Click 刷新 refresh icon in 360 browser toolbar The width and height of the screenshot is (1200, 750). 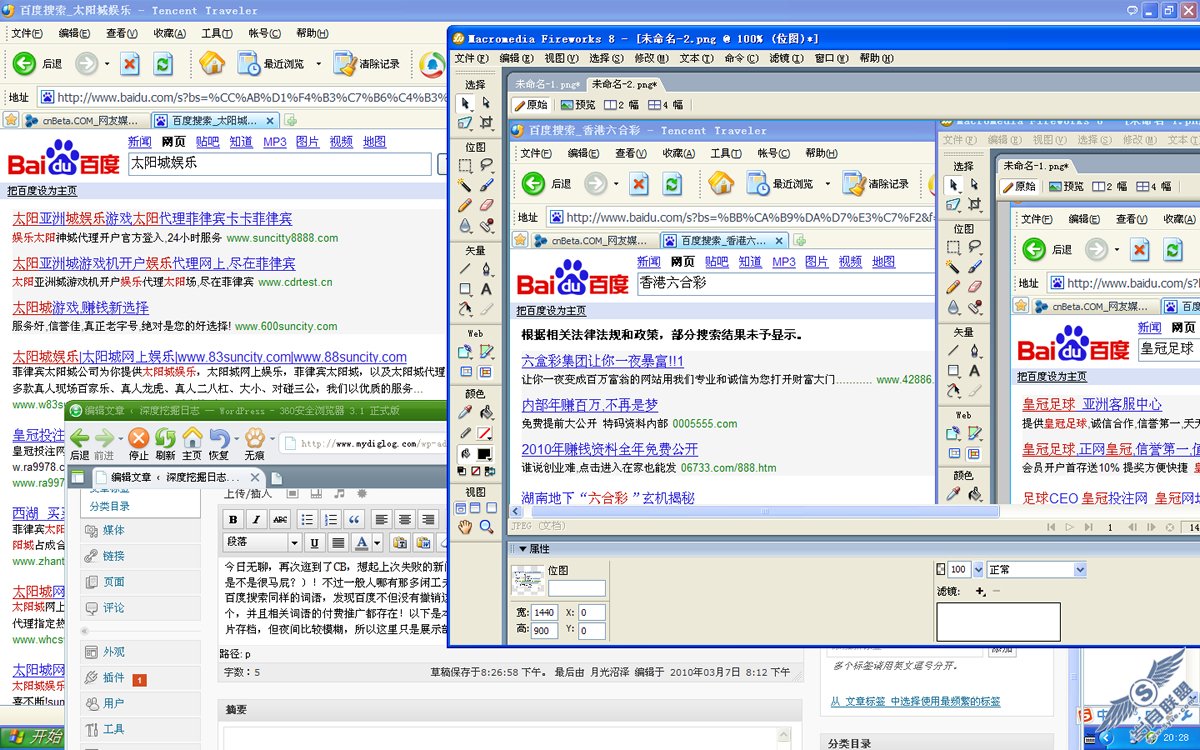pos(165,437)
